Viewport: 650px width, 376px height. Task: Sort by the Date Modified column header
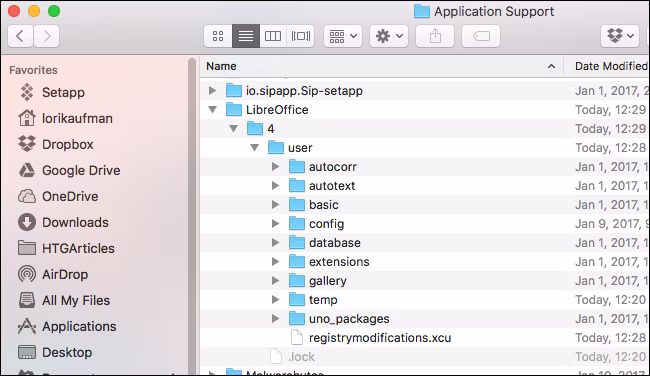(611, 66)
